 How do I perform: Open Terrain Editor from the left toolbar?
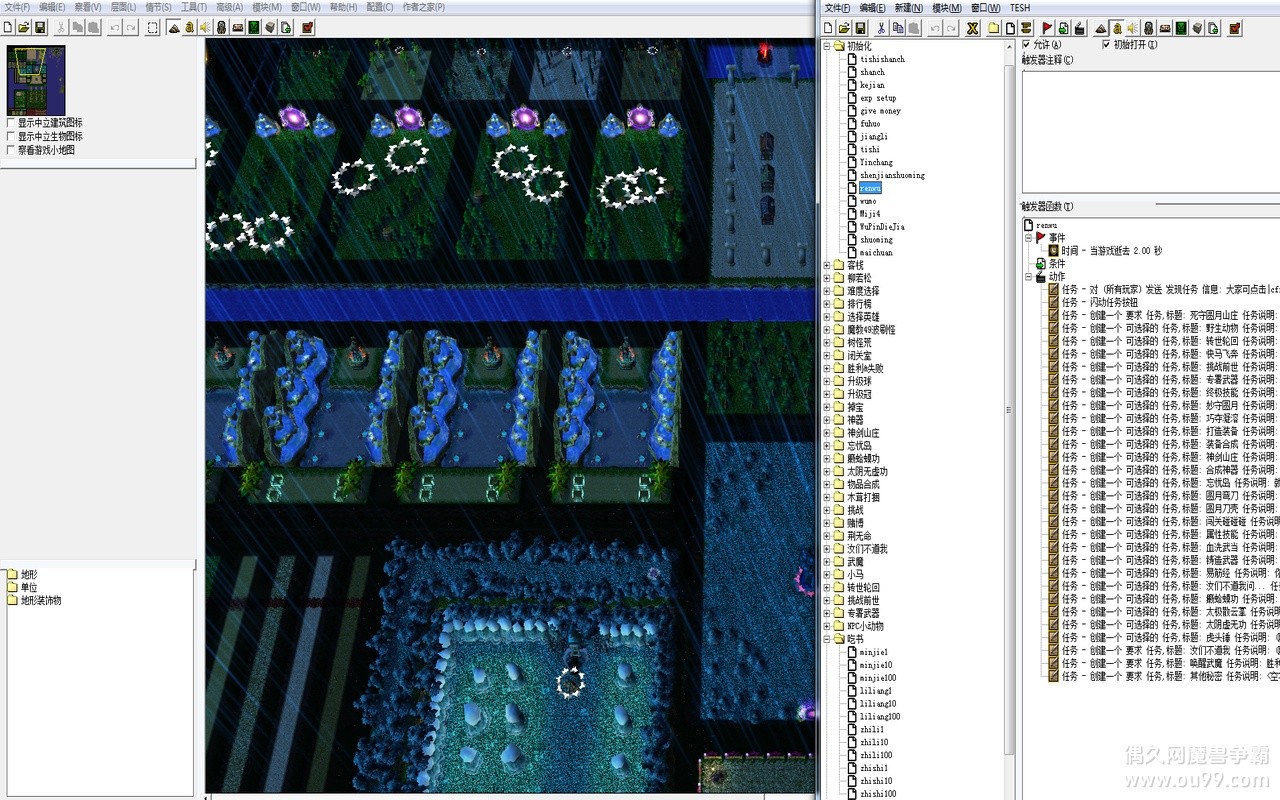tap(173, 28)
